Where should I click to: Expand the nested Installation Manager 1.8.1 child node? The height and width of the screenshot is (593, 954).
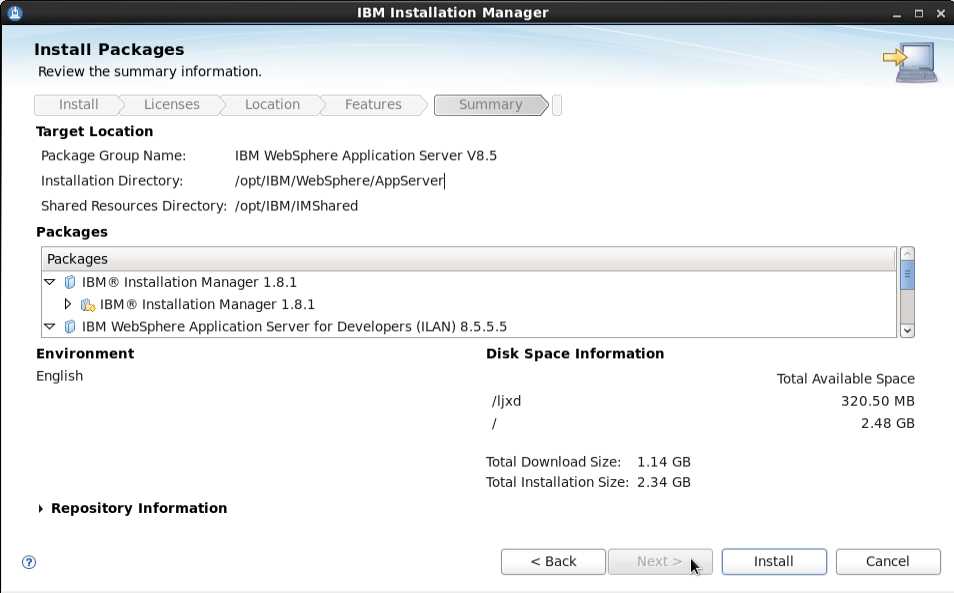click(67, 305)
